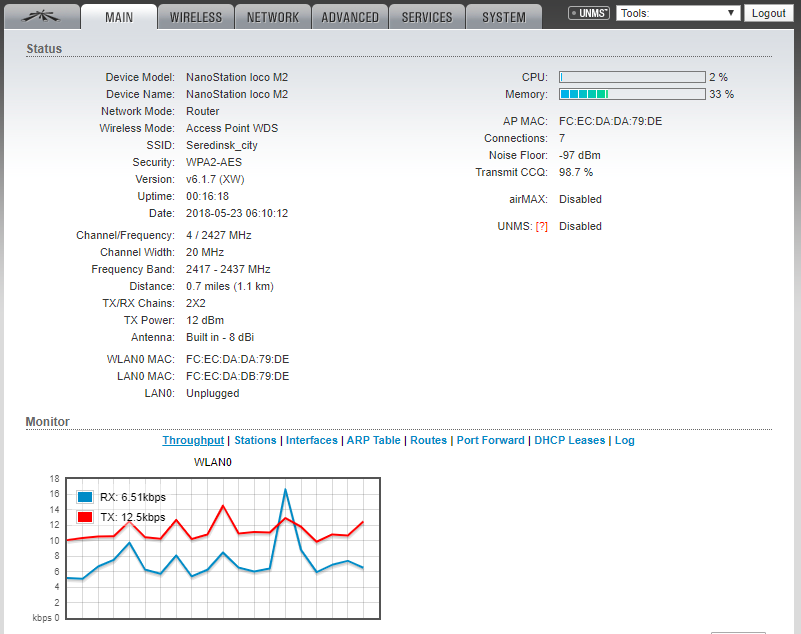Image resolution: width=801 pixels, height=634 pixels.
Task: Click the Logout button
Action: (768, 13)
